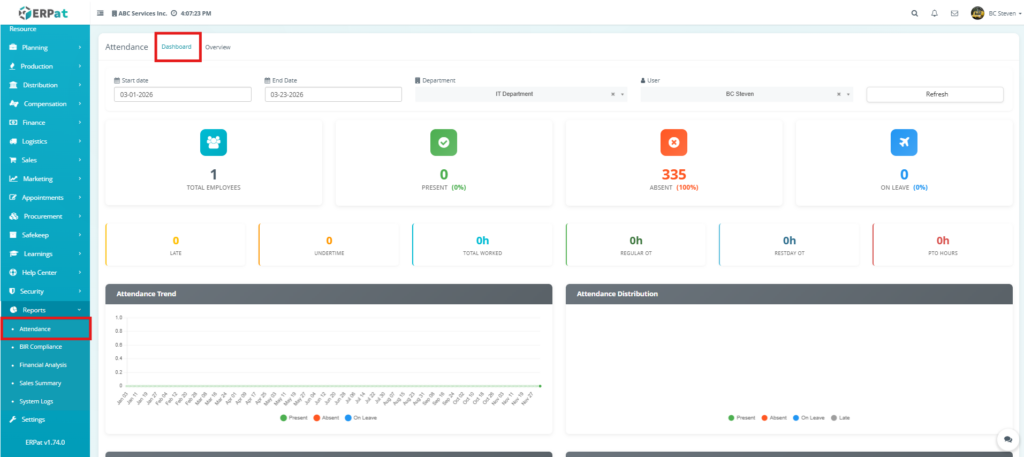Open the messages envelope icon

(x=954, y=13)
